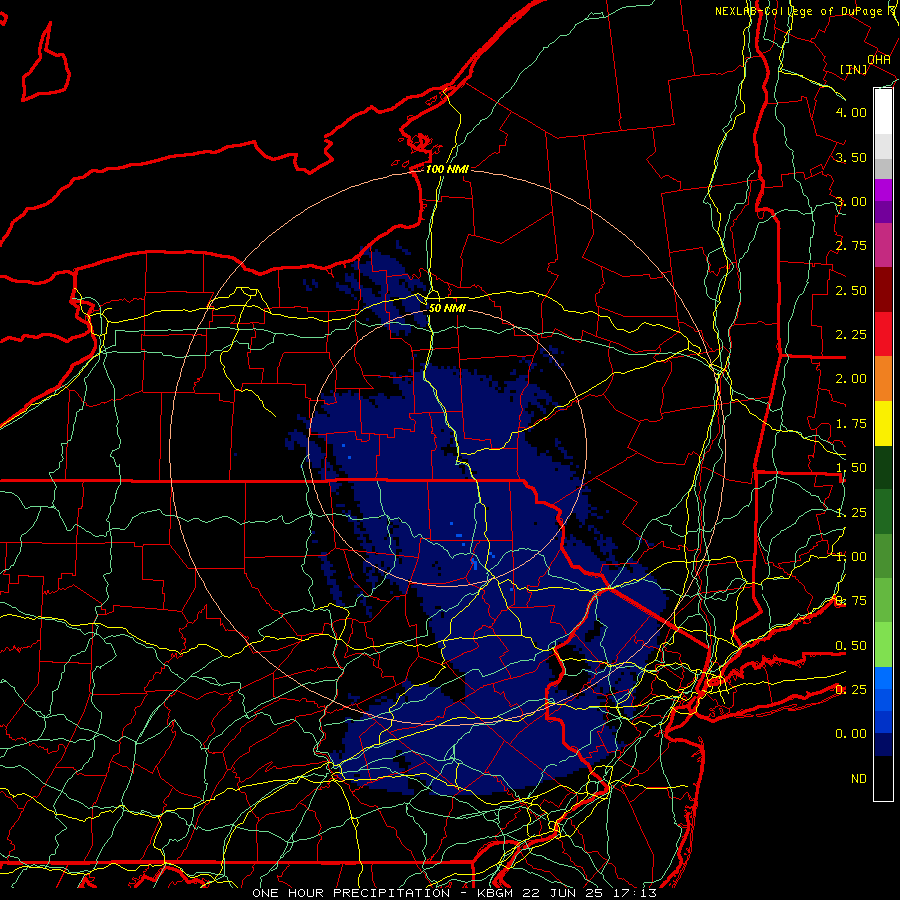This screenshot has height=900, width=900.
Task: Click the ND legend label
Action: (x=859, y=779)
